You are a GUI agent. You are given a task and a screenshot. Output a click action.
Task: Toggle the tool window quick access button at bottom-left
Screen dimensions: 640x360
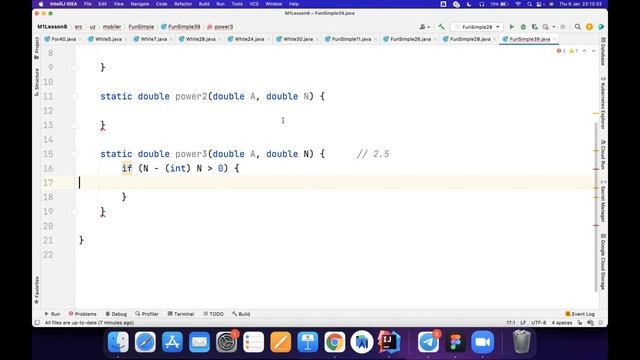coord(37,322)
